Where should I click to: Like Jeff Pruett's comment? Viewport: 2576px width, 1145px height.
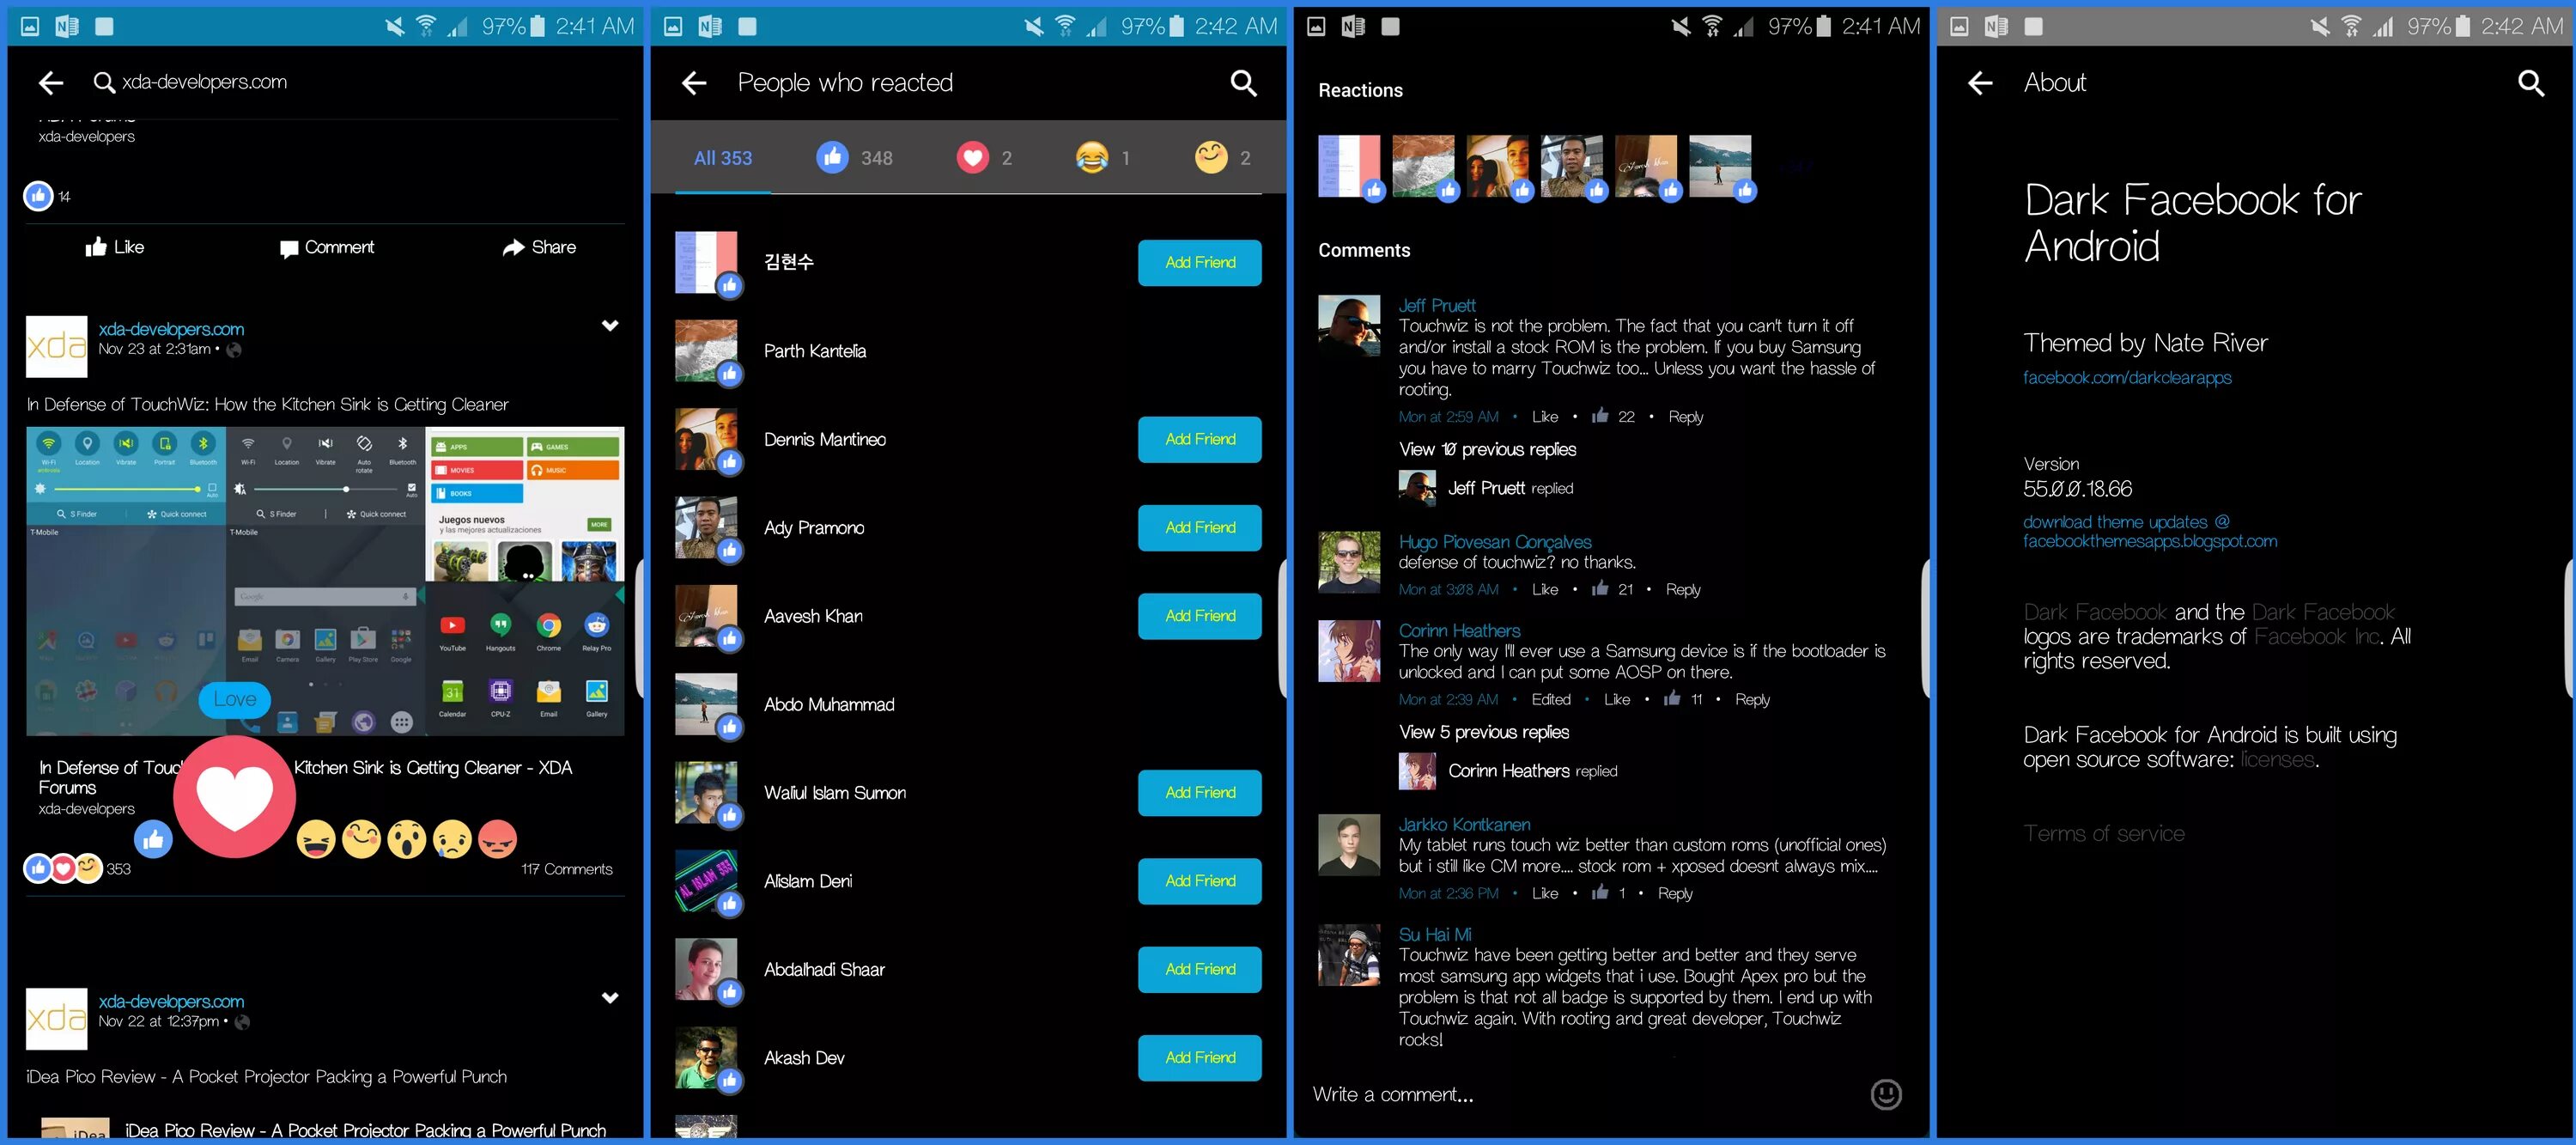pyautogui.click(x=1544, y=417)
